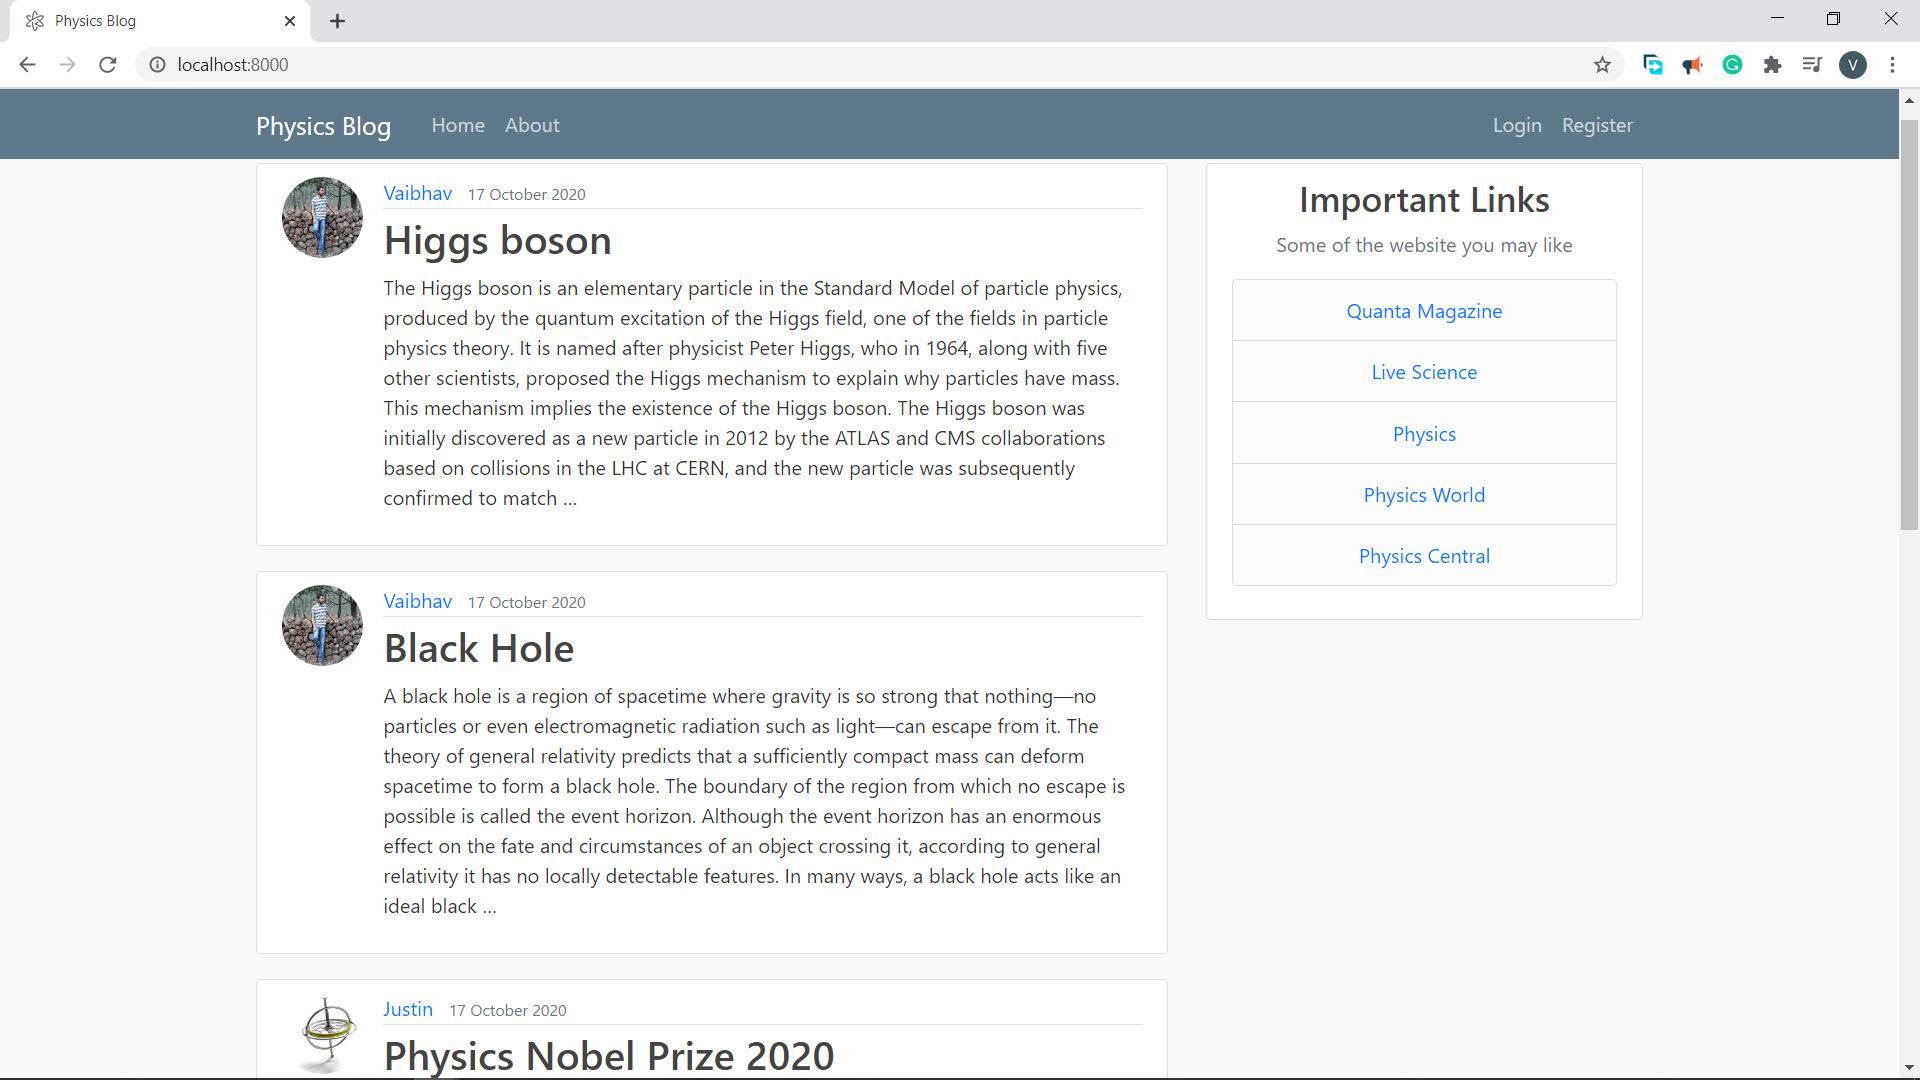1920x1080 pixels.
Task: Click the Register link
Action: point(1597,125)
